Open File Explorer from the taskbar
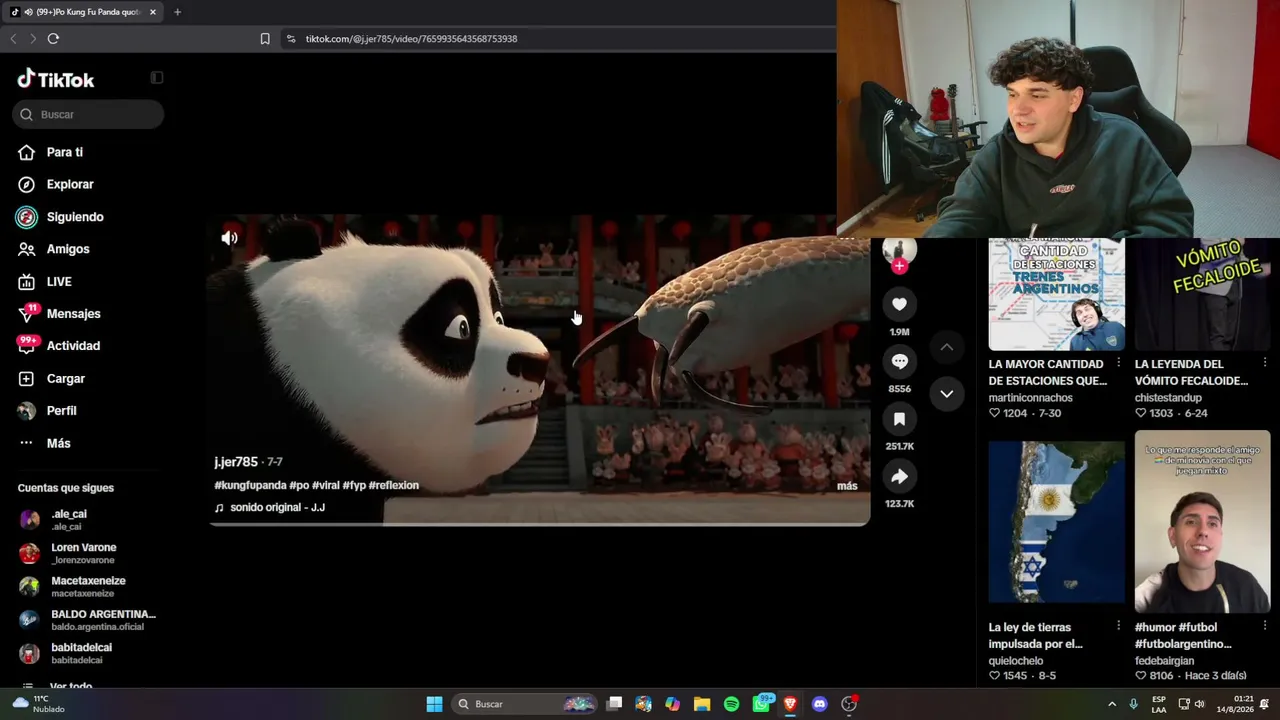The height and width of the screenshot is (720, 1280). coord(702,704)
